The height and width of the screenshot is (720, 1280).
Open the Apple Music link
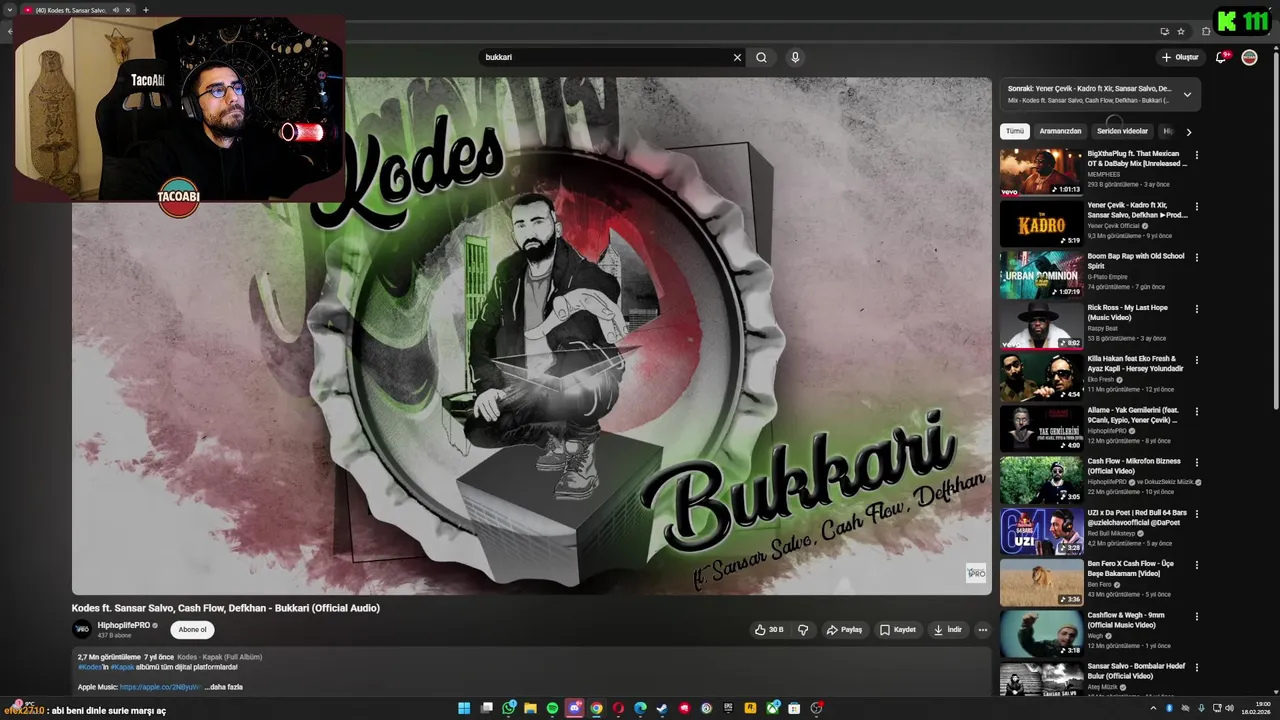pyautogui.click(x=161, y=687)
